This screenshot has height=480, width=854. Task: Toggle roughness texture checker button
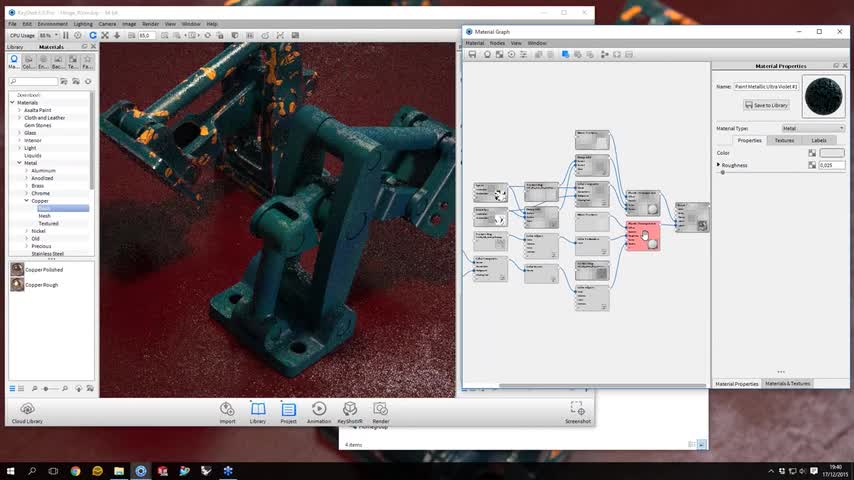(x=812, y=165)
